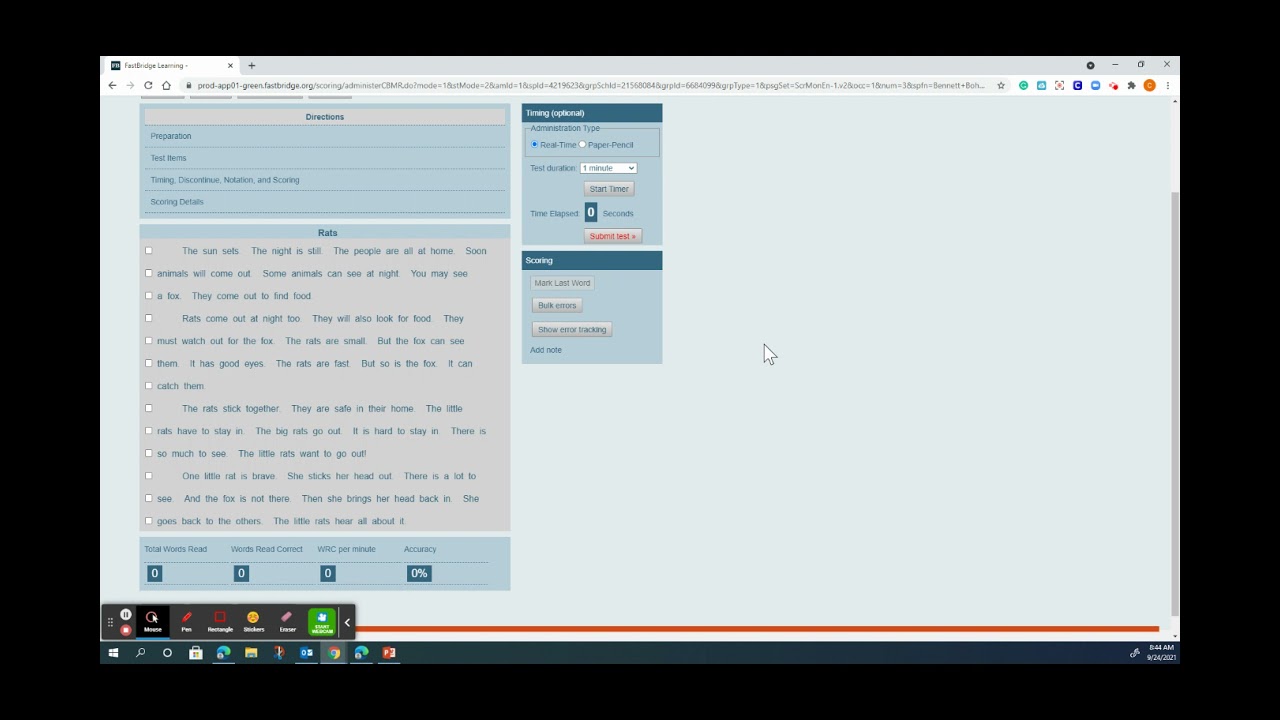Check the box for line "must watch out for the fox"
This screenshot has height=720, width=1280.
coord(149,341)
